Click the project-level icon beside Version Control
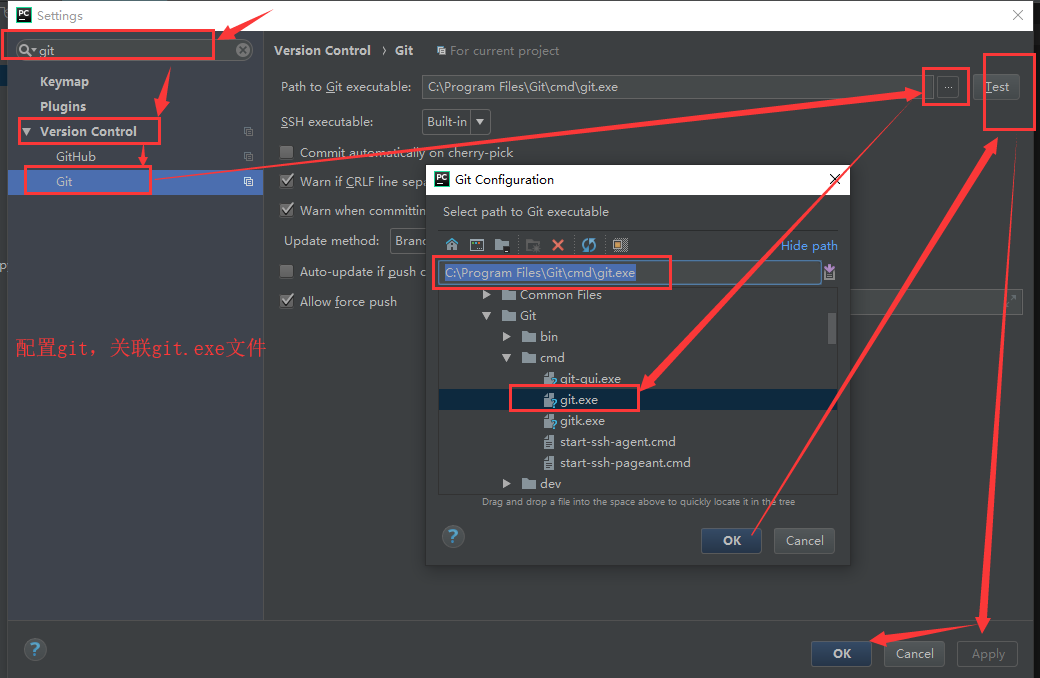 [x=248, y=131]
